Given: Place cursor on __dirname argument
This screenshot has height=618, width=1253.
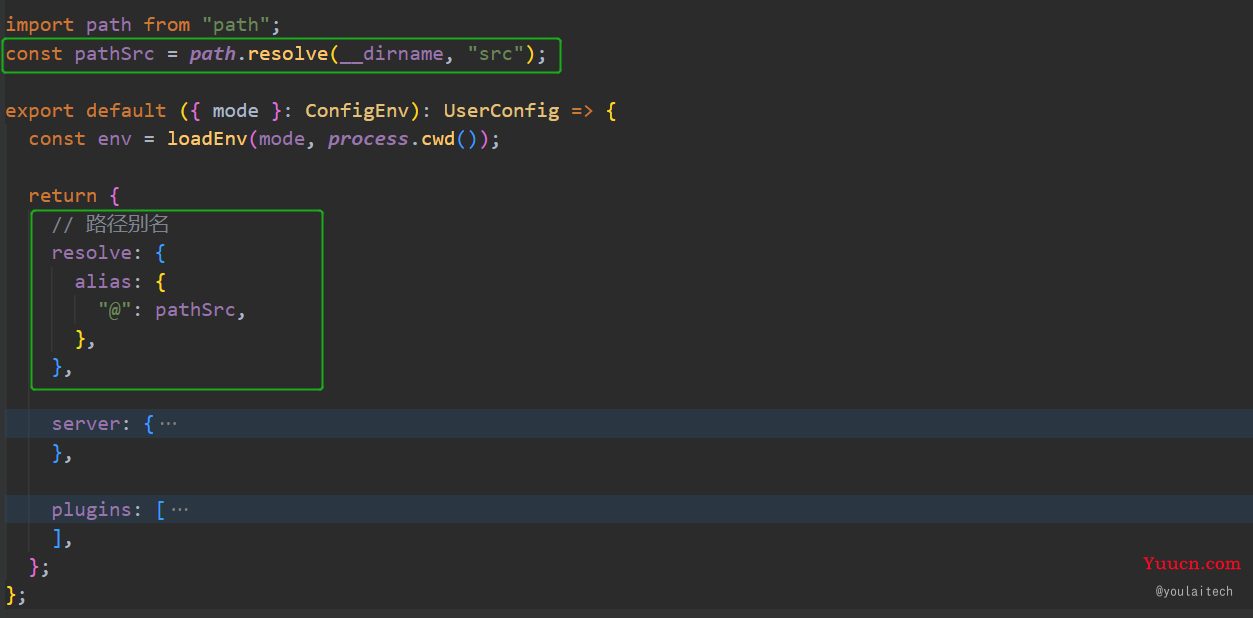Looking at the screenshot, I should (x=391, y=54).
